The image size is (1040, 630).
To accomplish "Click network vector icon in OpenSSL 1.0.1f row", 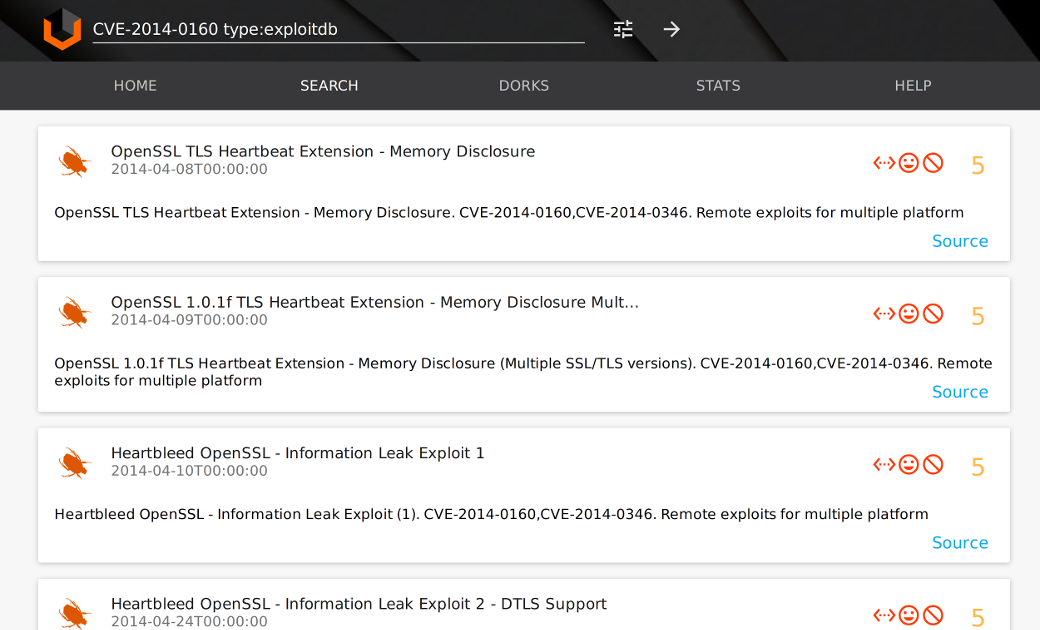I will pyautogui.click(x=884, y=313).
